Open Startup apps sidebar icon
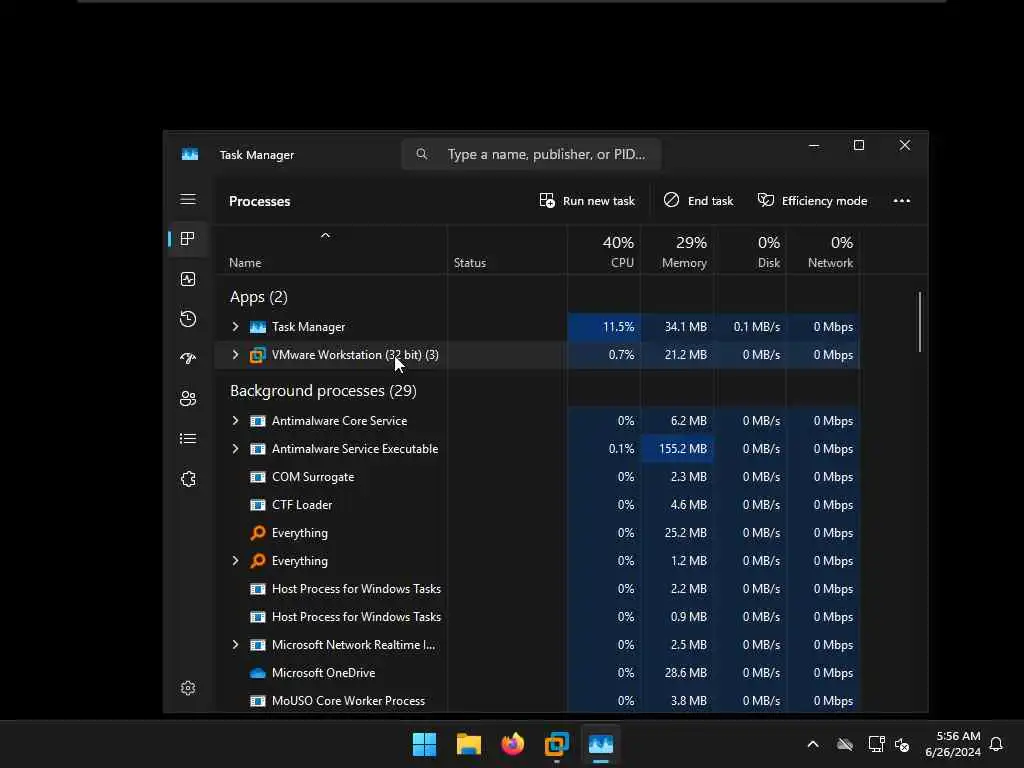This screenshot has width=1024, height=768. [188, 359]
